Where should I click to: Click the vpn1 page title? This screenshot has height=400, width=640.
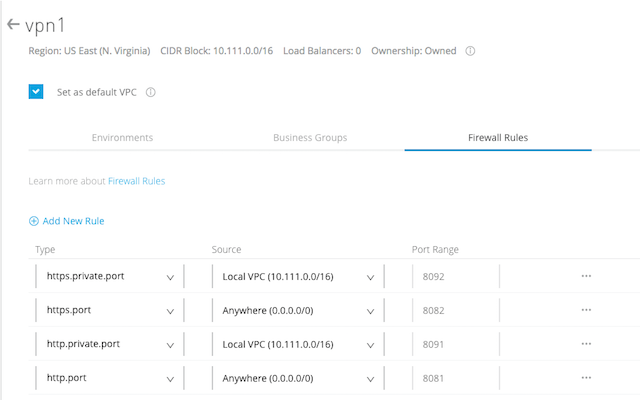[x=45, y=25]
